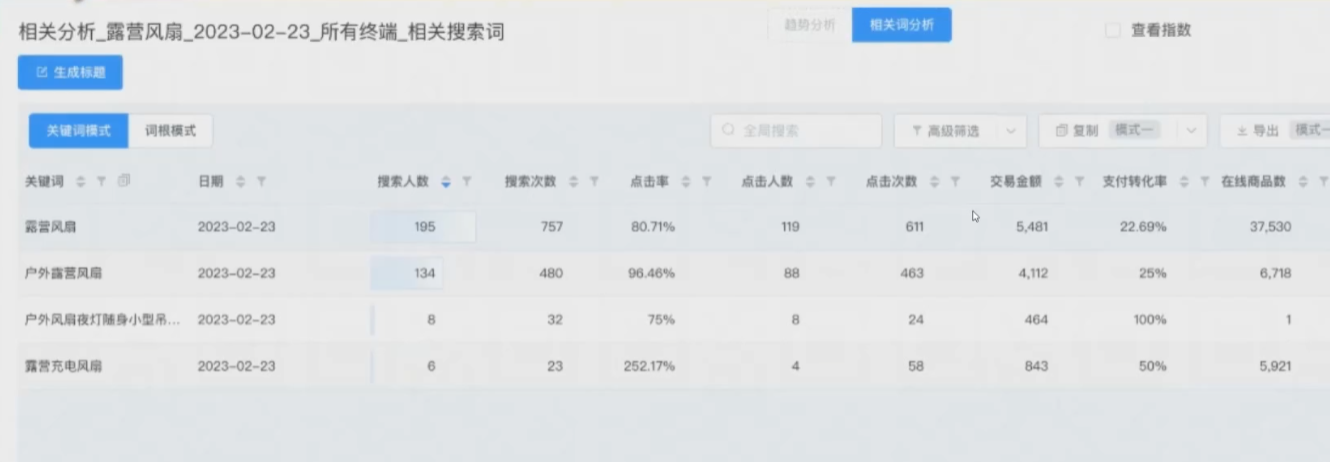Sort the 点击率 column
This screenshot has width=1330, height=462.
click(686, 181)
